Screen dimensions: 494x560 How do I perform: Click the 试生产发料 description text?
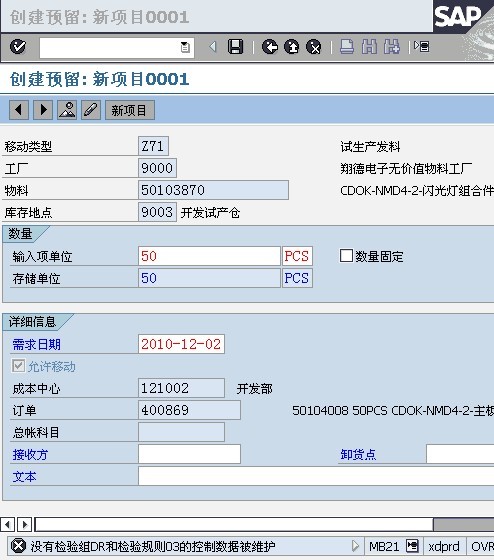coord(370,146)
